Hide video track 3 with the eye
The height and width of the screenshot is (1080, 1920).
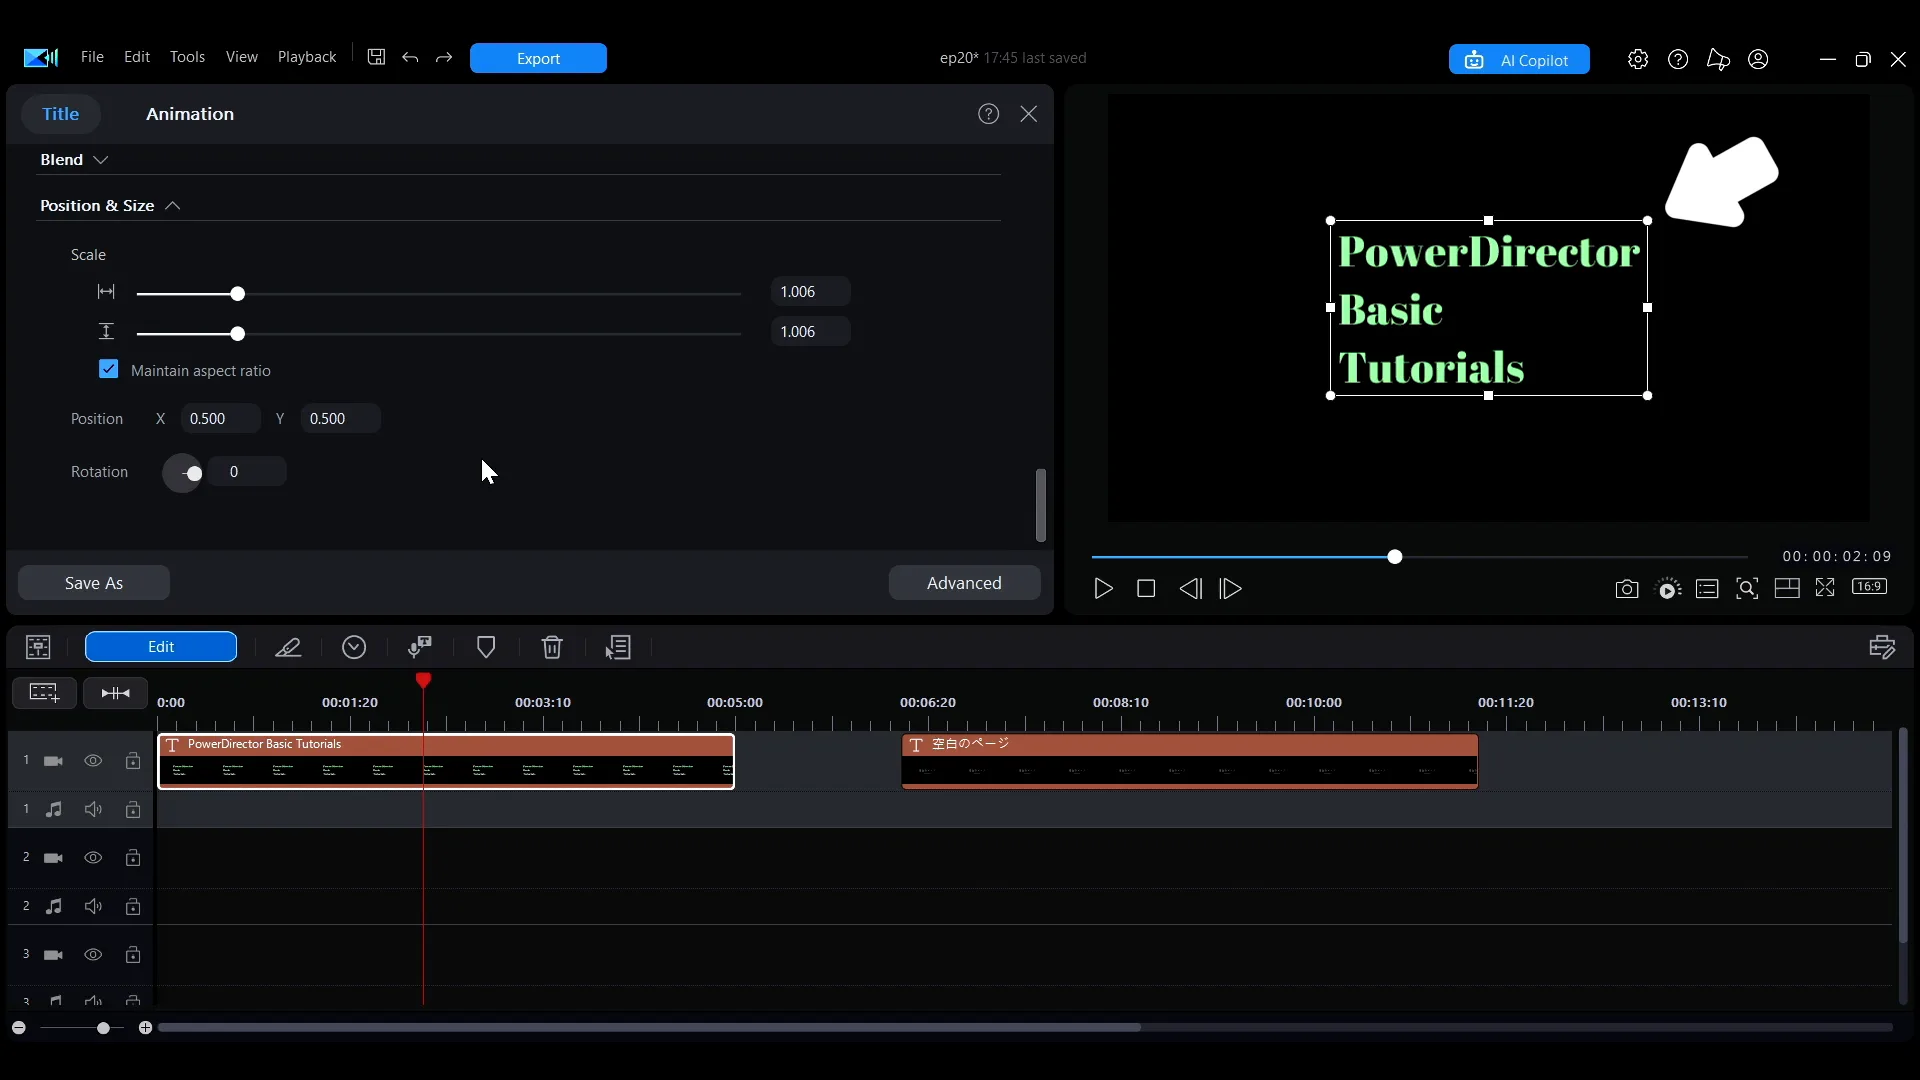click(x=93, y=955)
